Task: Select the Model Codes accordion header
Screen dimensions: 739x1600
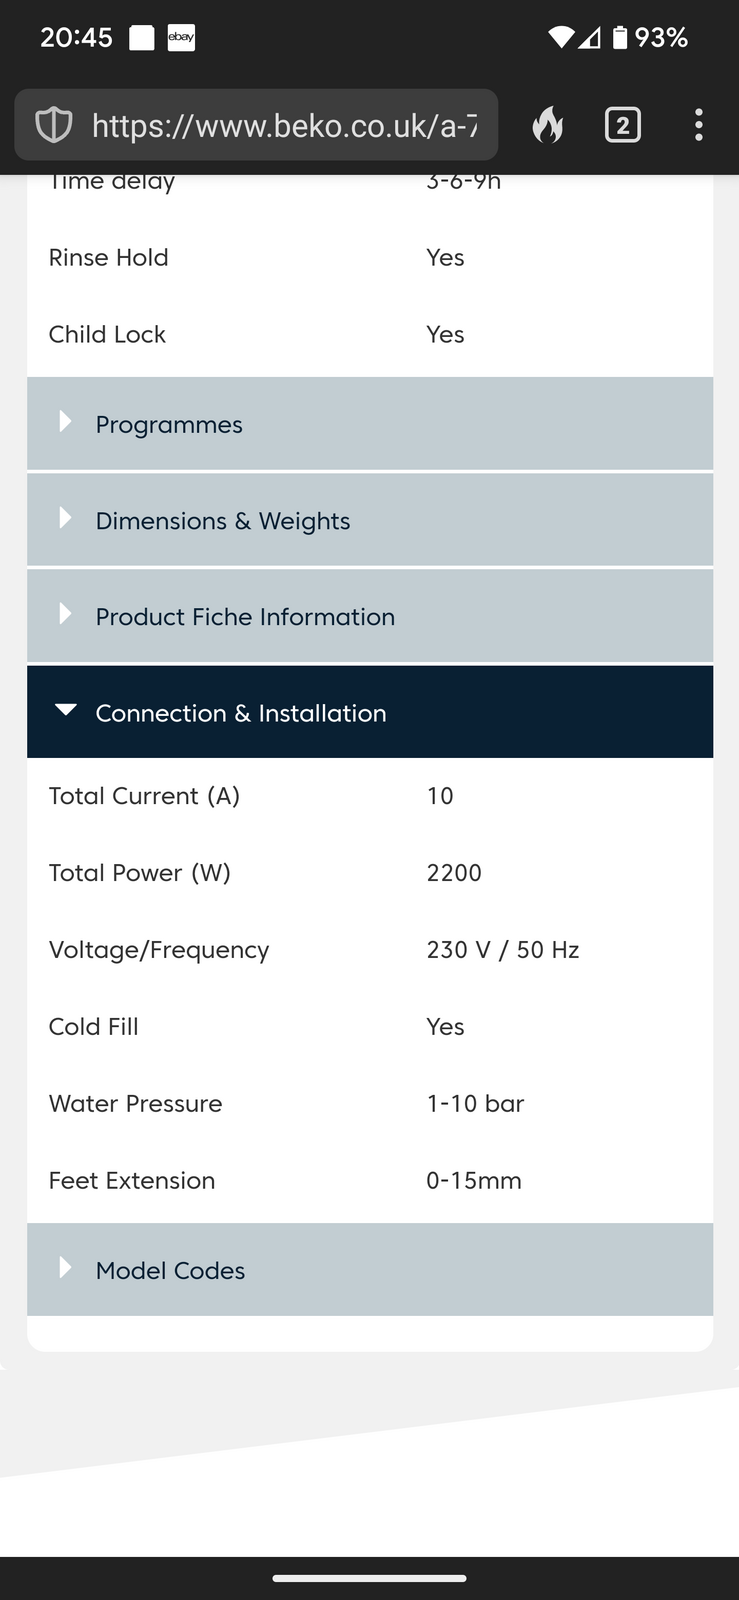Action: click(x=370, y=1270)
